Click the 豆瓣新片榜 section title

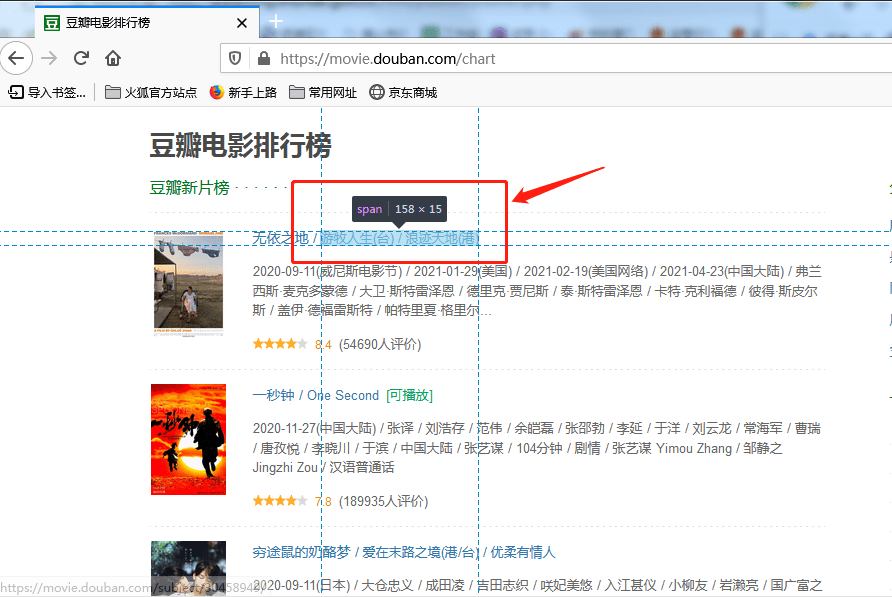tap(189, 187)
